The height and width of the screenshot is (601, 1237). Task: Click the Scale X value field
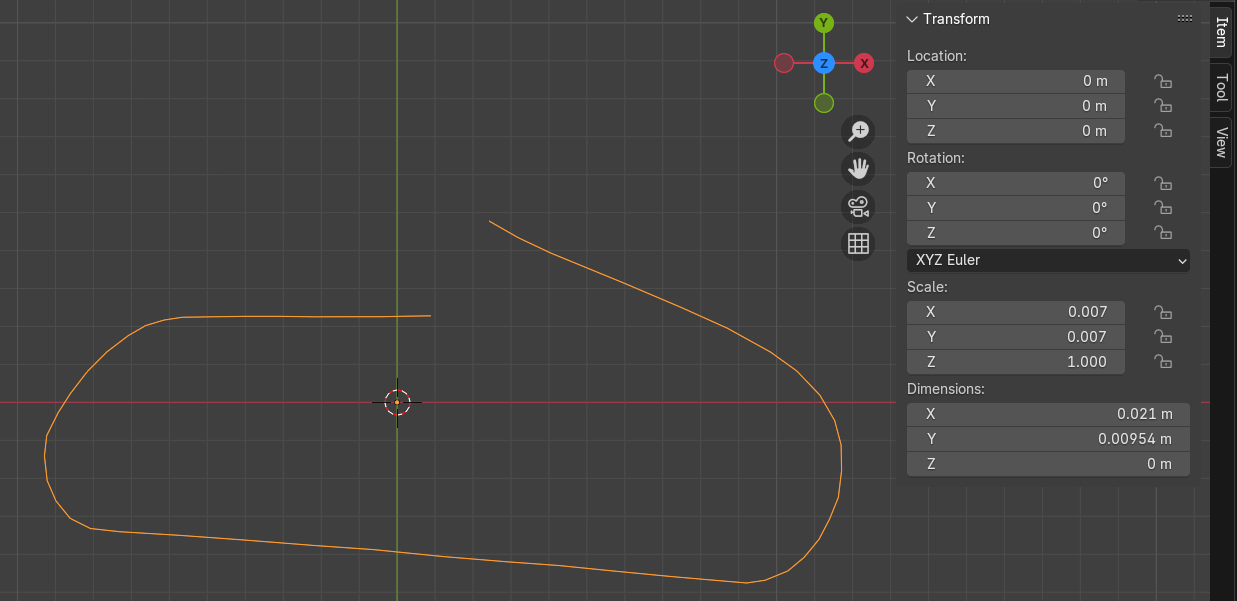1015,312
